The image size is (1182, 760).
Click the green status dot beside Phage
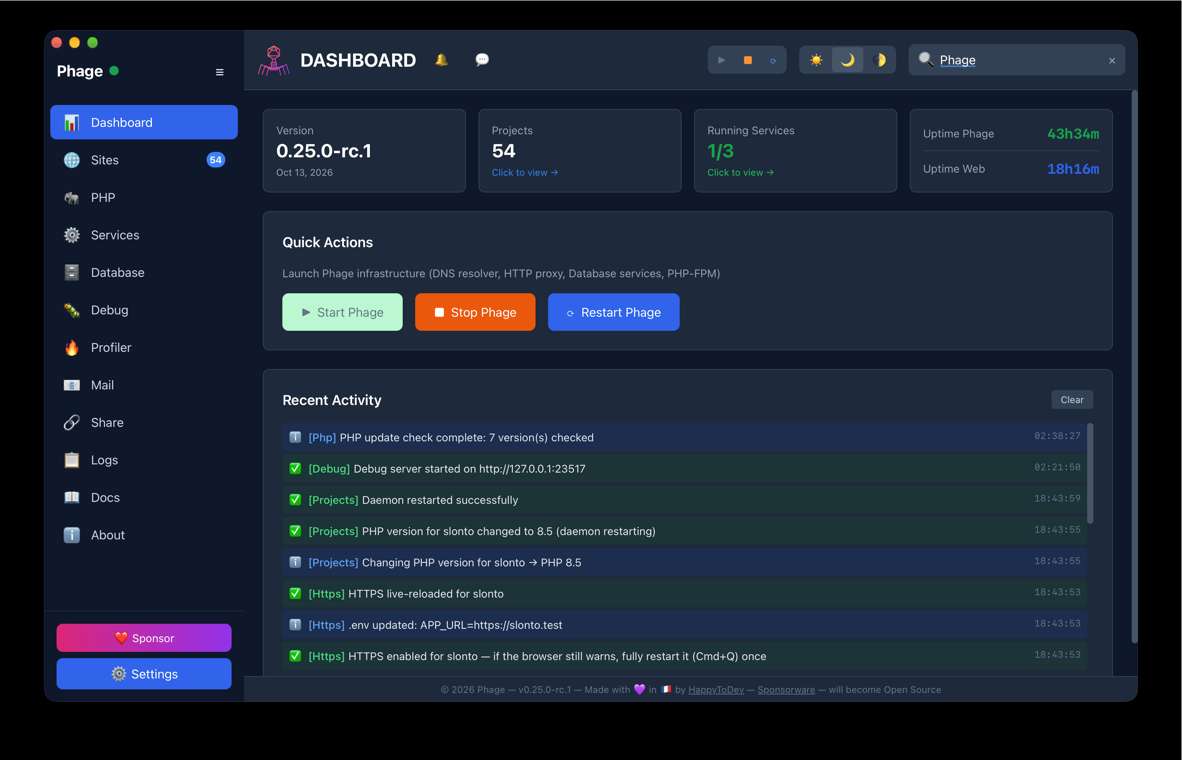(x=114, y=71)
